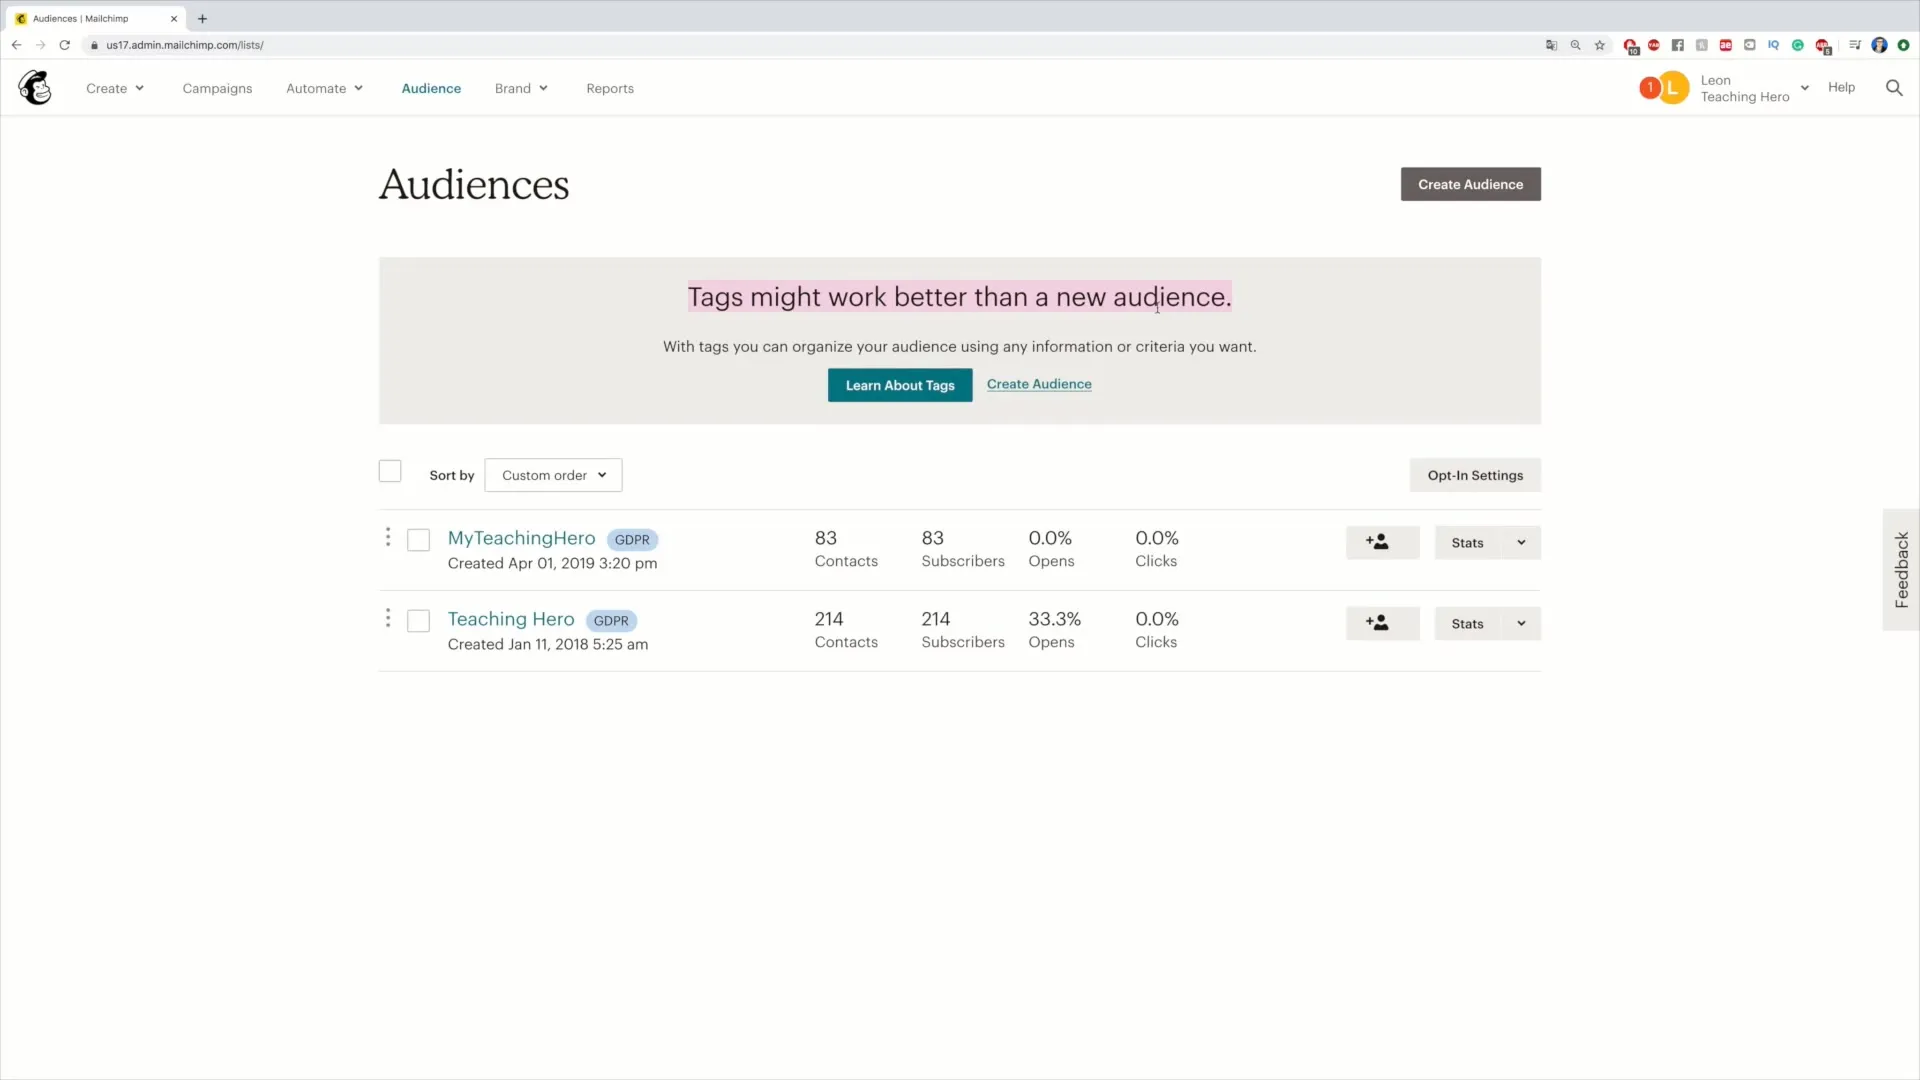
Task: Click the add contact icon for MyTeachingHero
Action: click(x=1381, y=542)
